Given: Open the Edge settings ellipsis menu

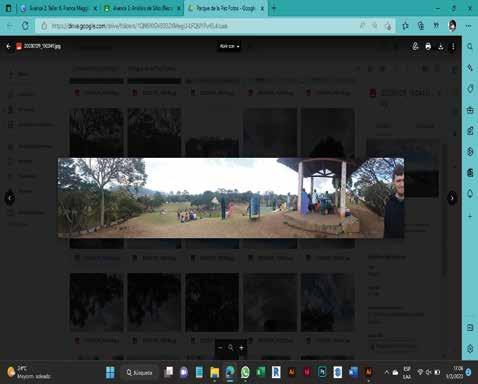Looking at the screenshot, I should [x=468, y=26].
